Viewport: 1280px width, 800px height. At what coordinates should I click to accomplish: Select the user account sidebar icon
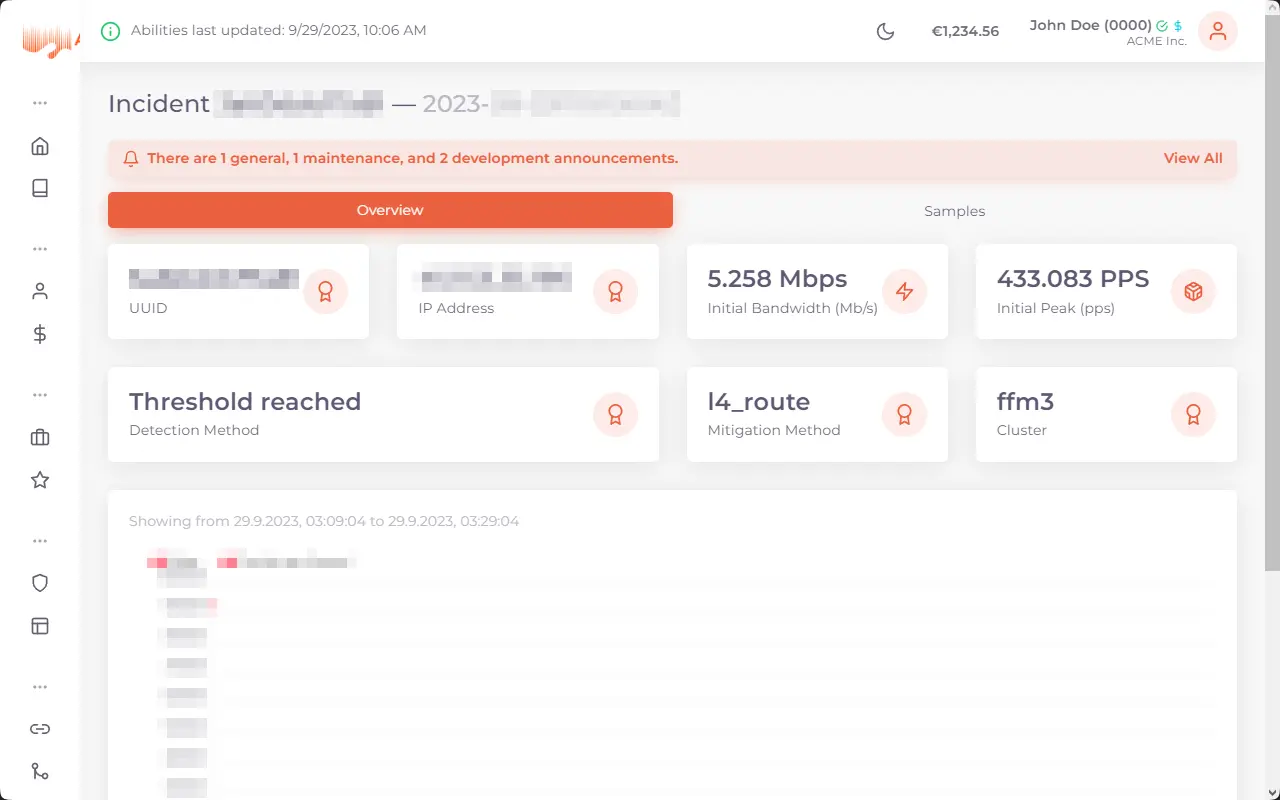click(40, 290)
